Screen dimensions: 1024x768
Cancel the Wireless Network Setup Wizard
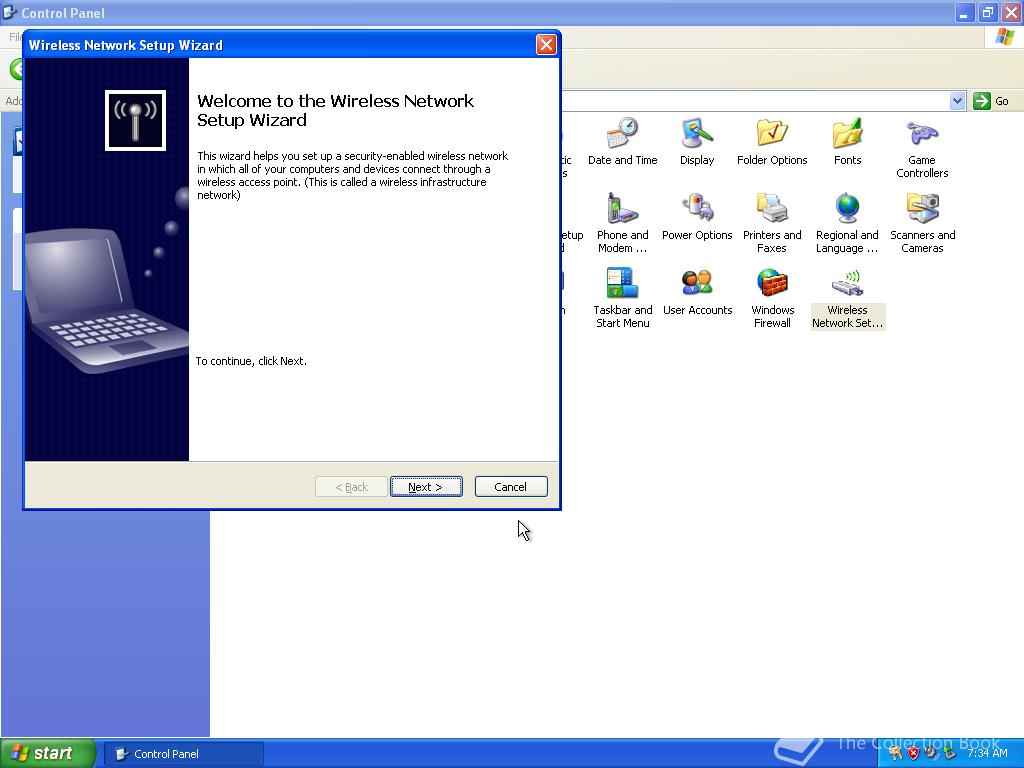click(511, 487)
